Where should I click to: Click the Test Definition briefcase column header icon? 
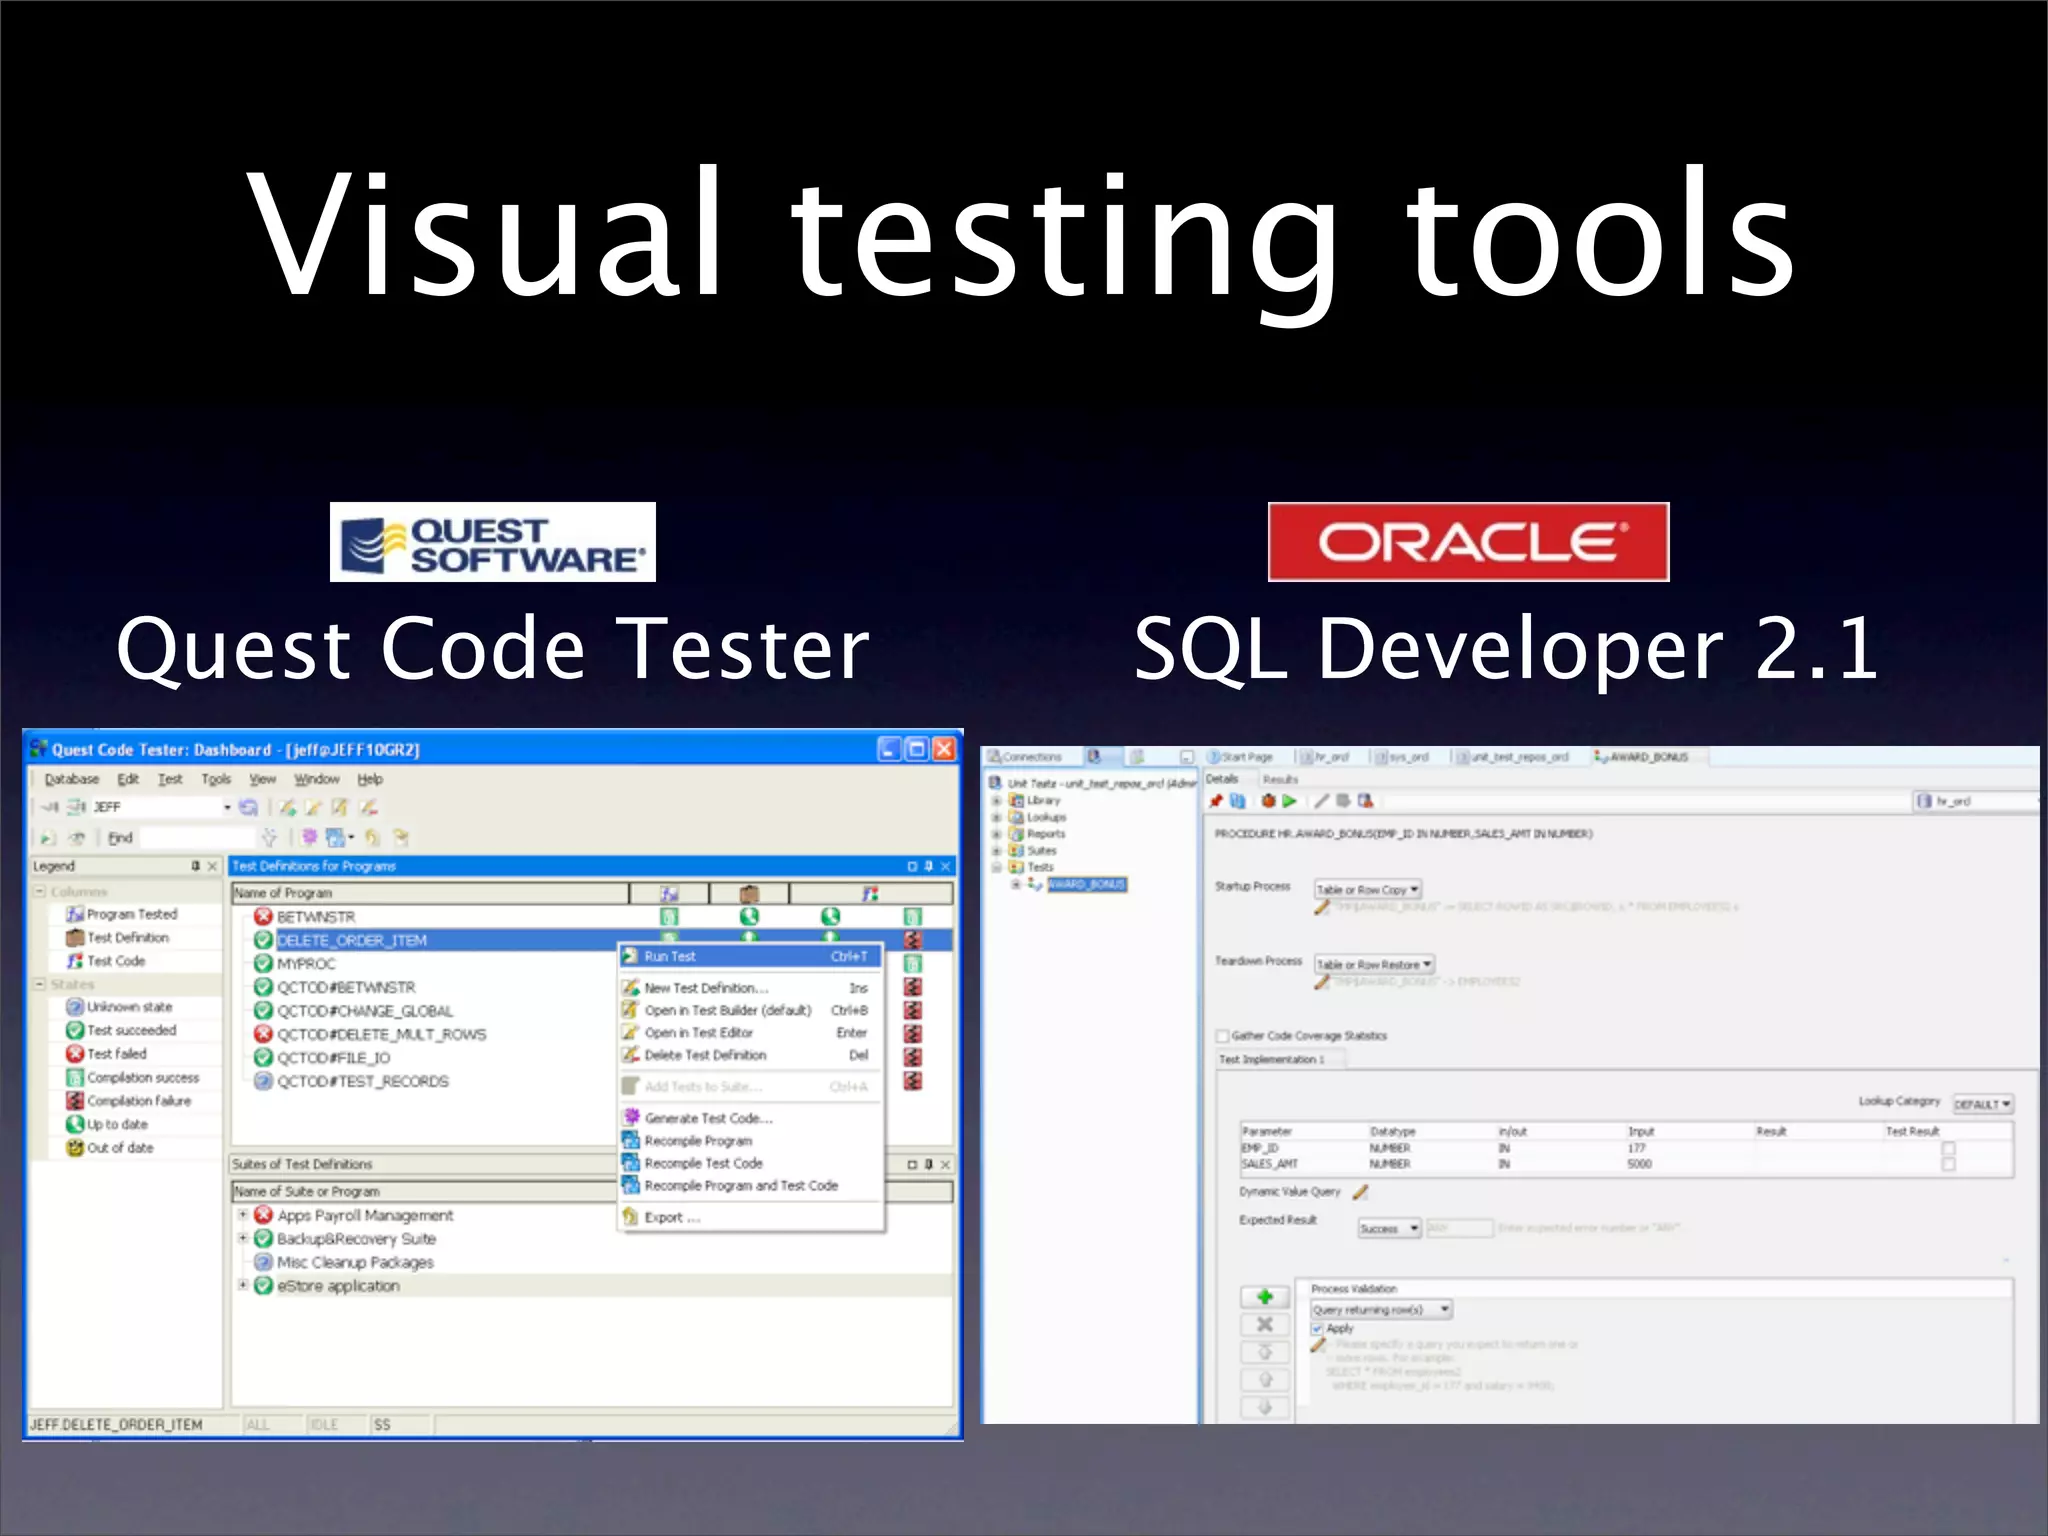(x=749, y=893)
